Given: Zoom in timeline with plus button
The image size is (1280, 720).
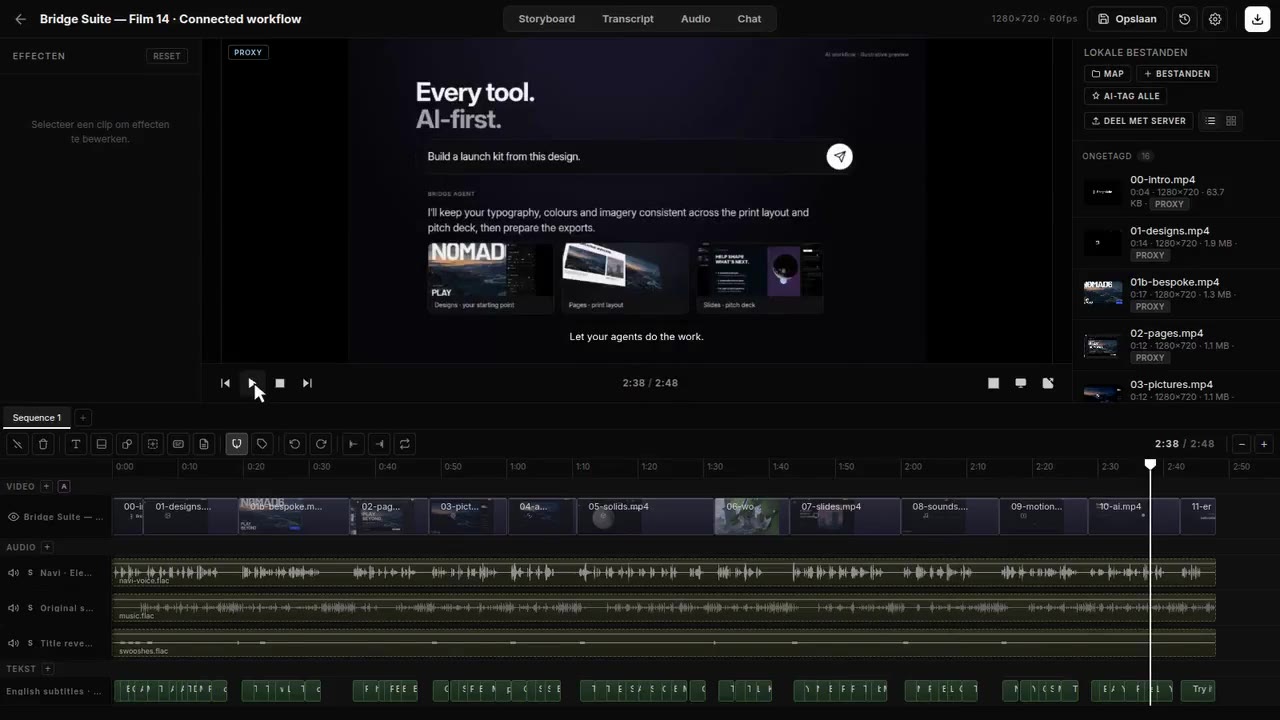Looking at the screenshot, I should click(x=1264, y=444).
